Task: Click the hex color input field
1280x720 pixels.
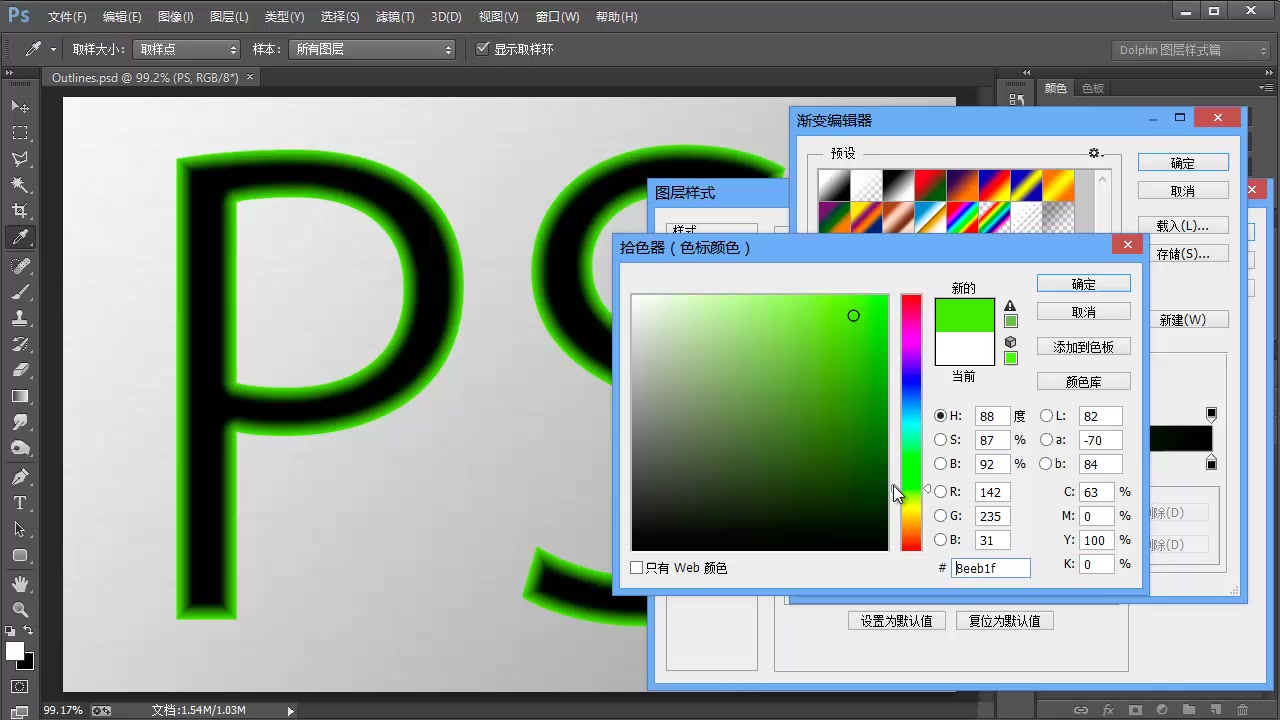Action: 990,568
